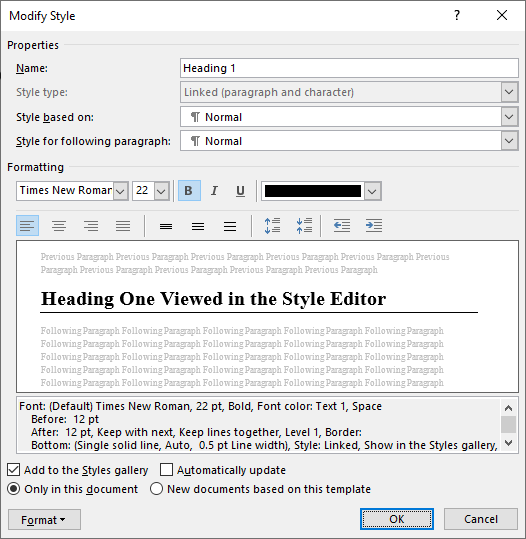Increase the paragraph indent
Image resolution: width=526 pixels, height=539 pixels.
(374, 226)
